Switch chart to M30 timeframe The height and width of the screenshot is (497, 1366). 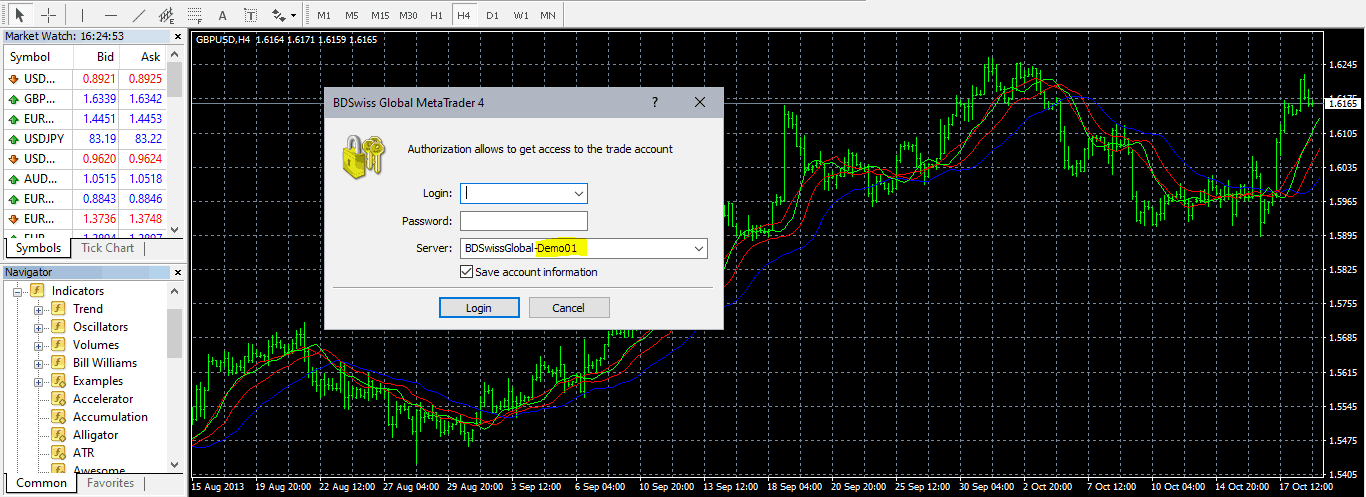click(x=408, y=15)
